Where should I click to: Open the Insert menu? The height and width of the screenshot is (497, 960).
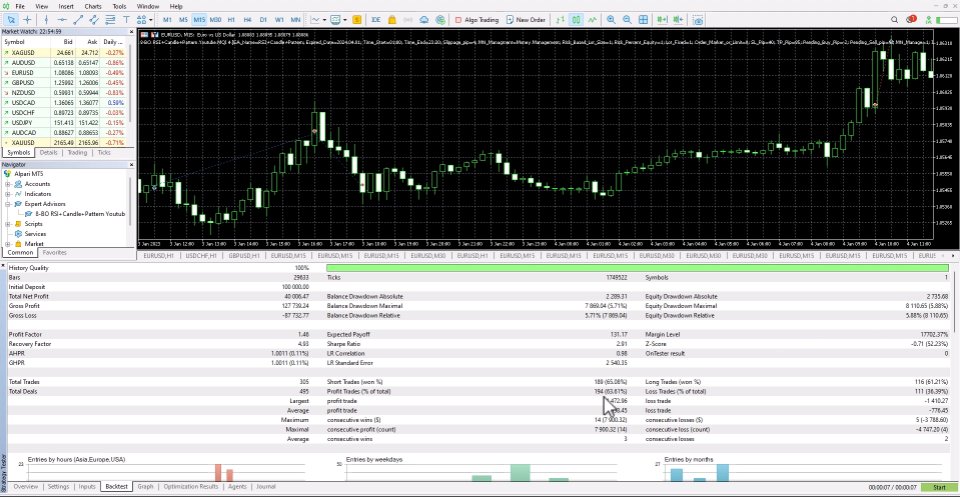tap(66, 6)
